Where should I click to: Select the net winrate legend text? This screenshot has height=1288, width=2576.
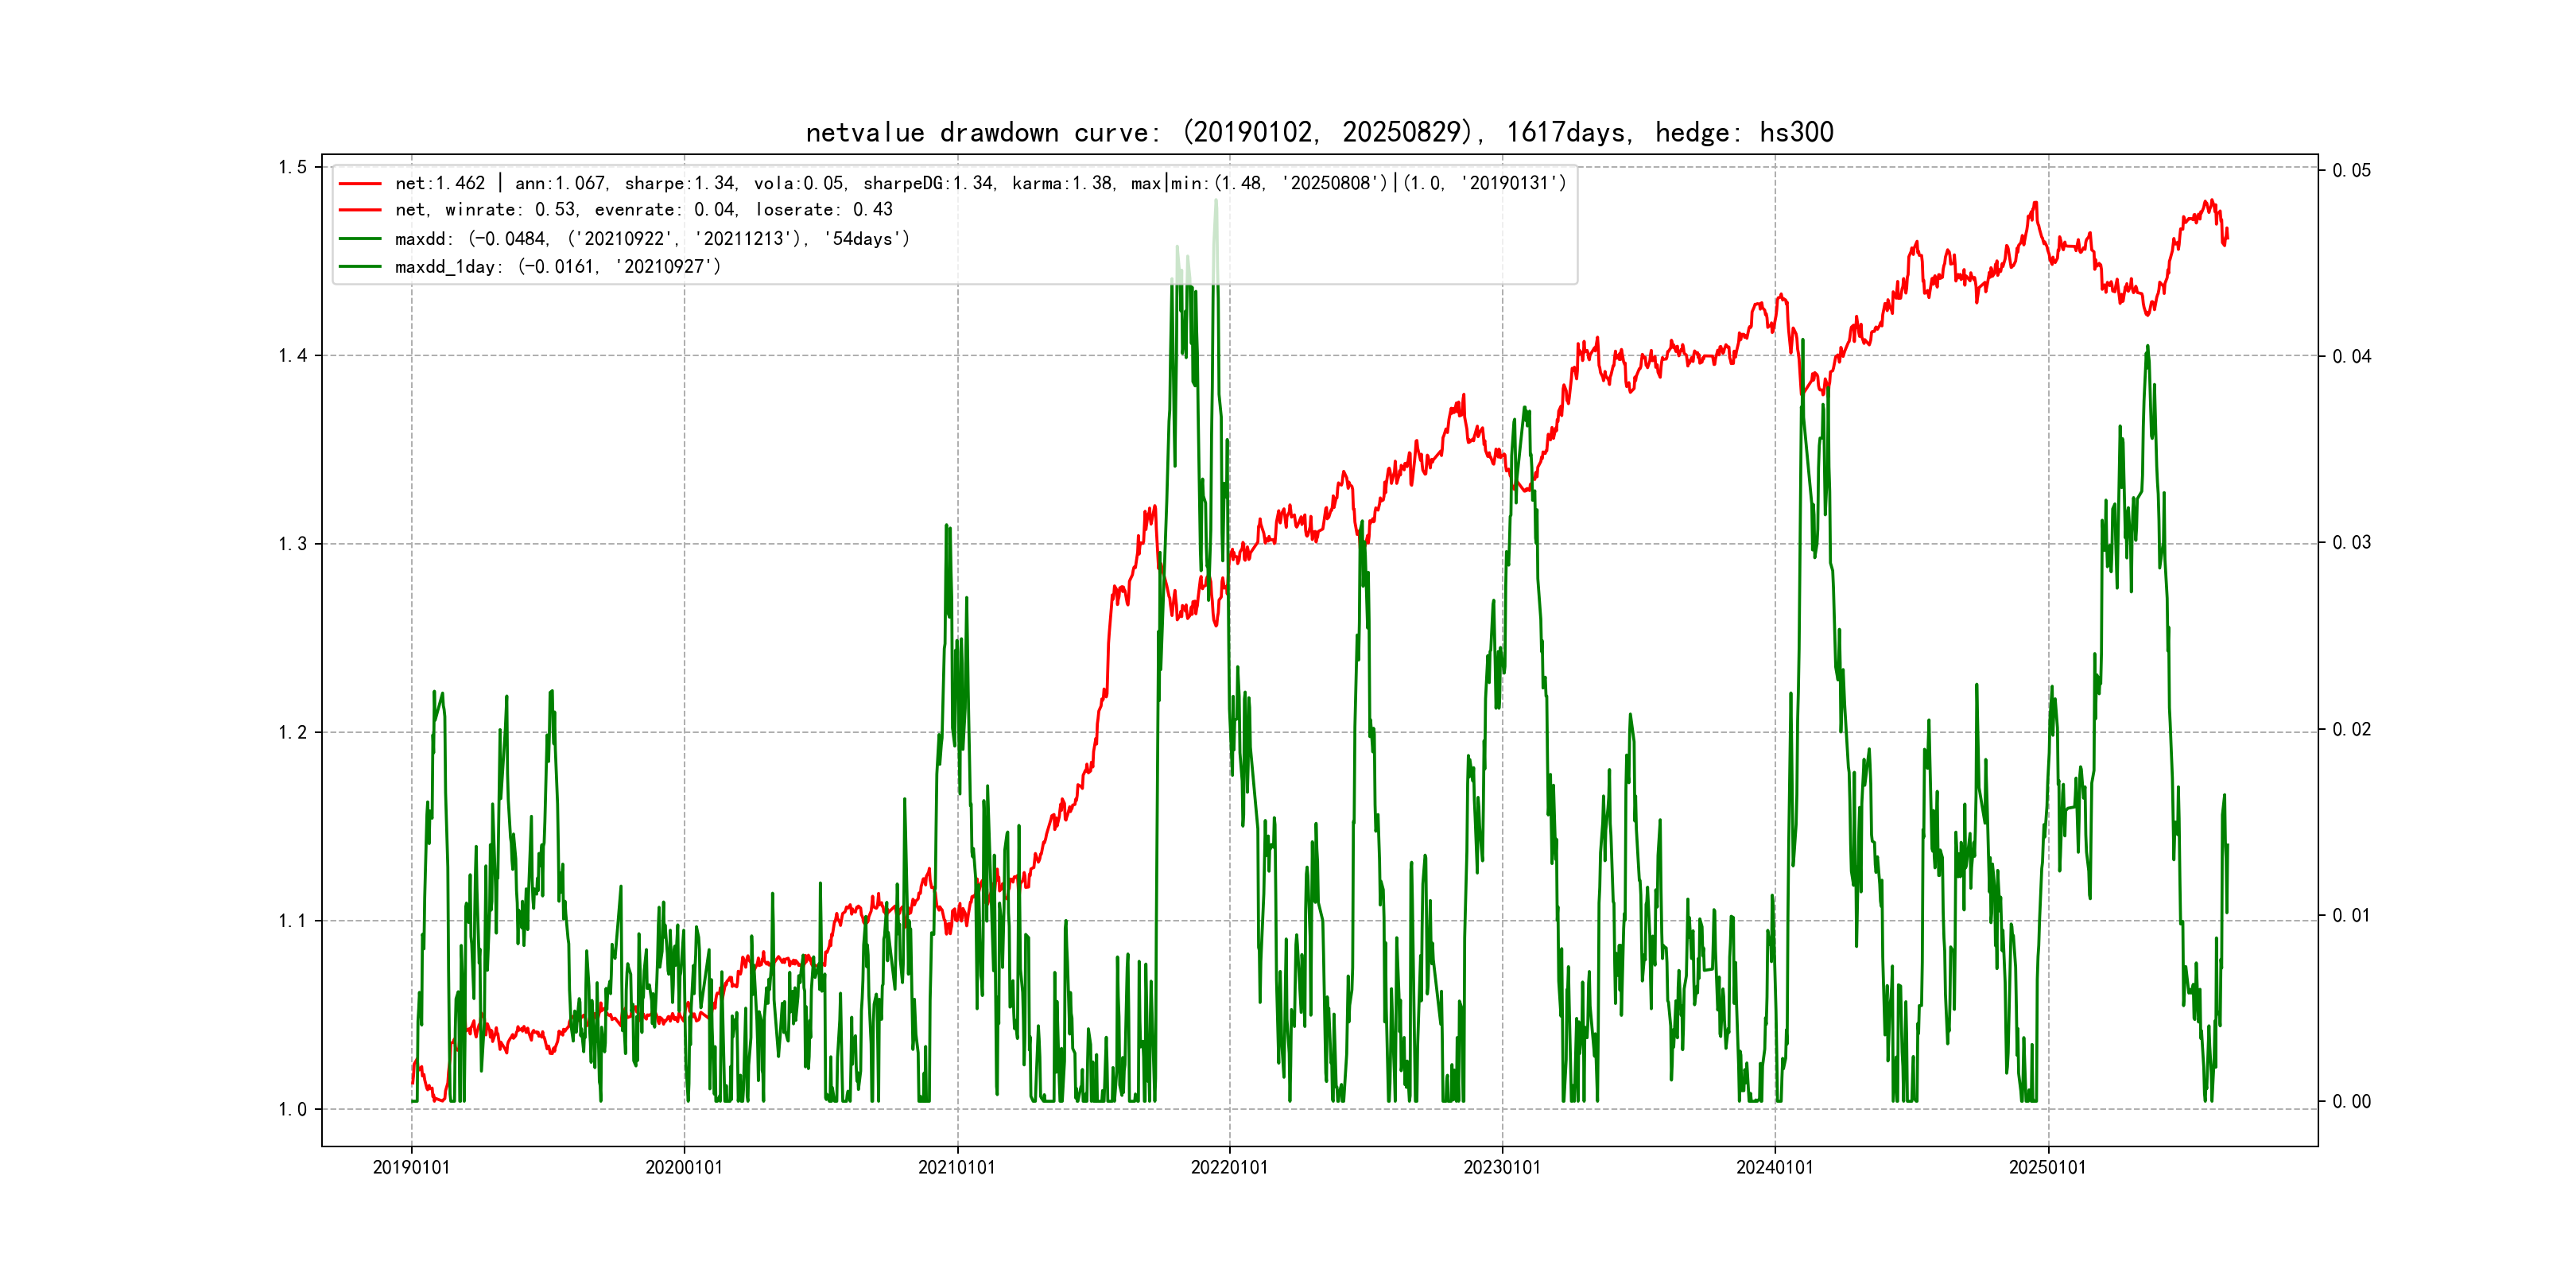pos(643,210)
